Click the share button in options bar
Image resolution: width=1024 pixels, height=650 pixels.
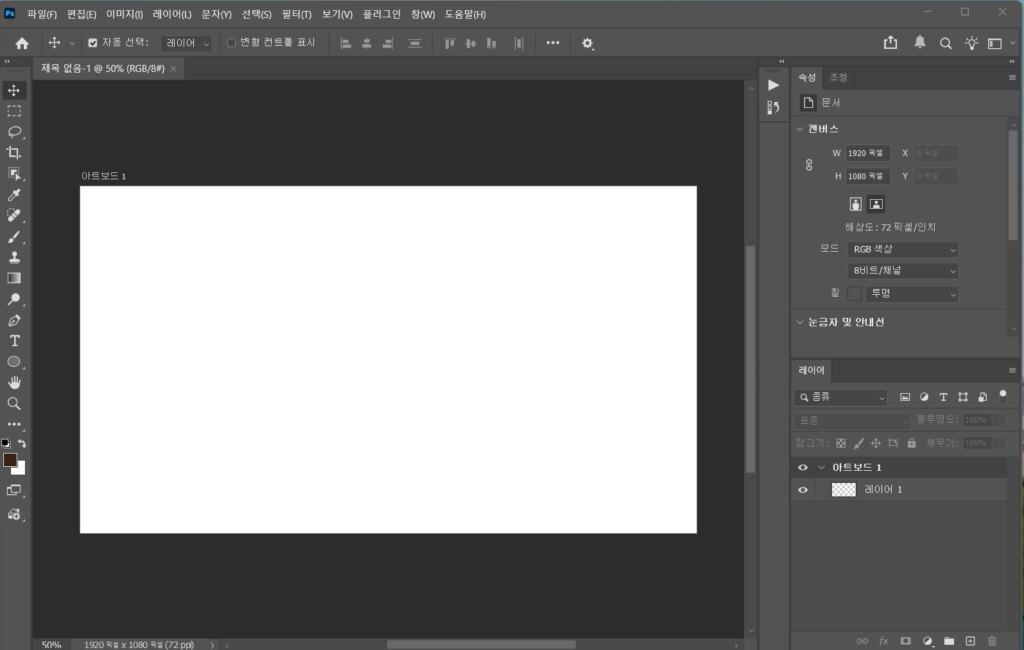point(890,43)
